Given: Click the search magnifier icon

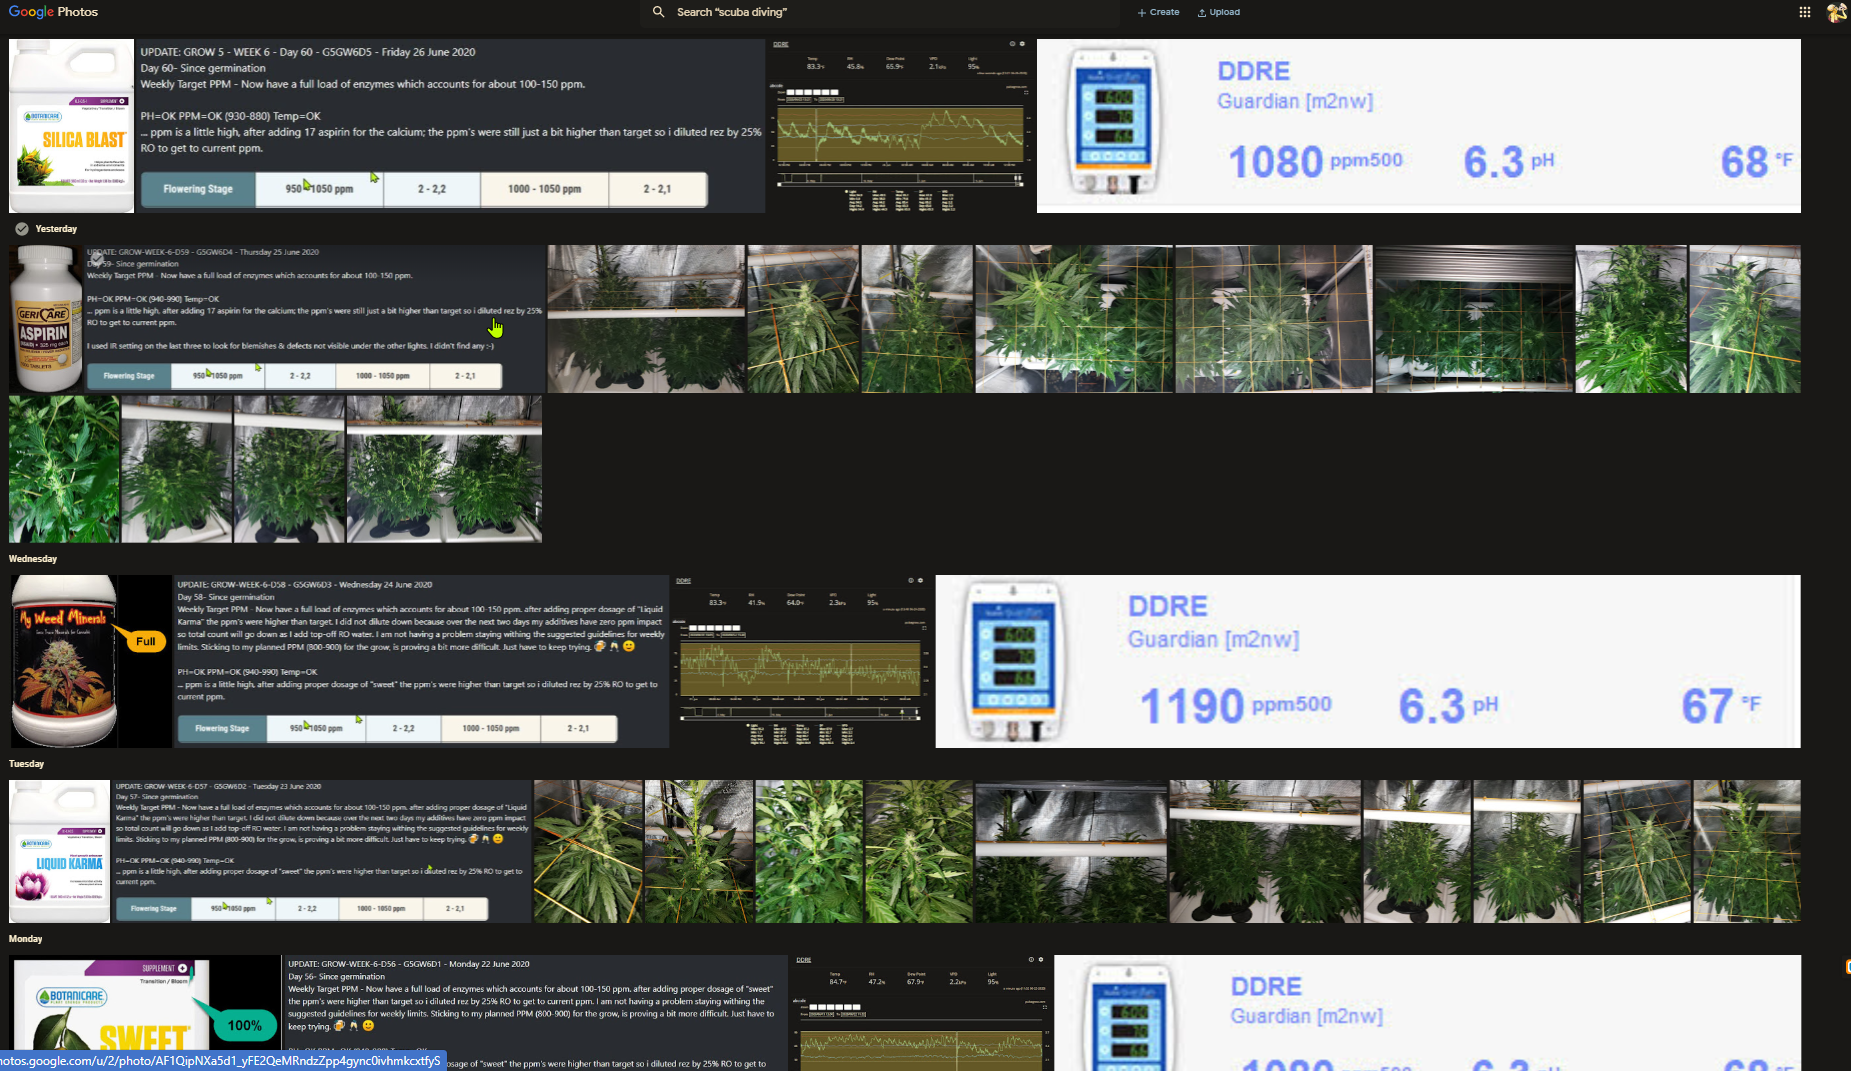Looking at the screenshot, I should click(658, 12).
